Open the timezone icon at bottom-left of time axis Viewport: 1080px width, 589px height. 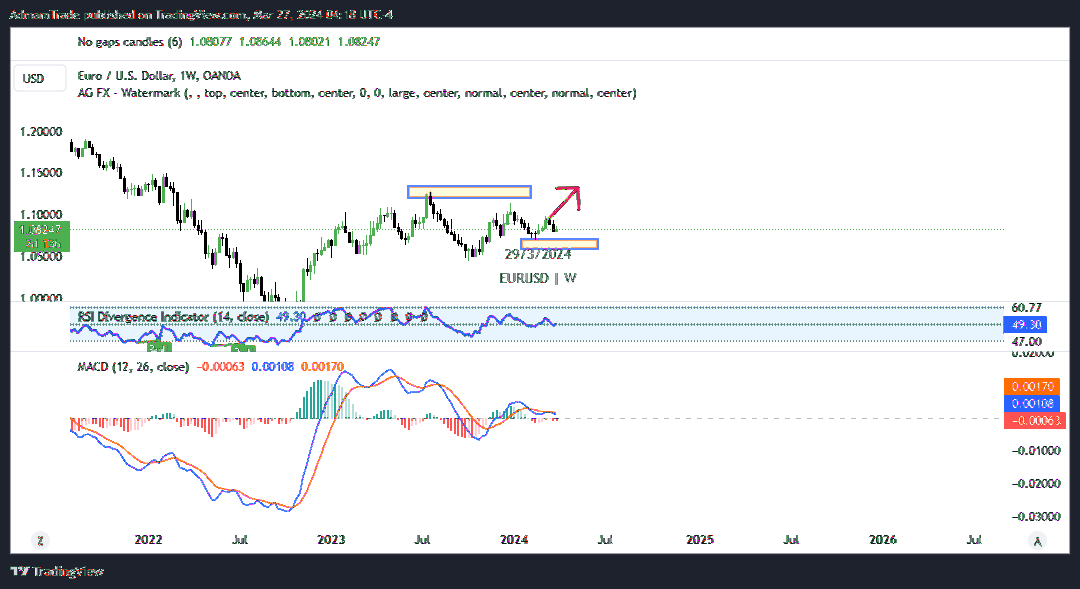click(x=41, y=541)
